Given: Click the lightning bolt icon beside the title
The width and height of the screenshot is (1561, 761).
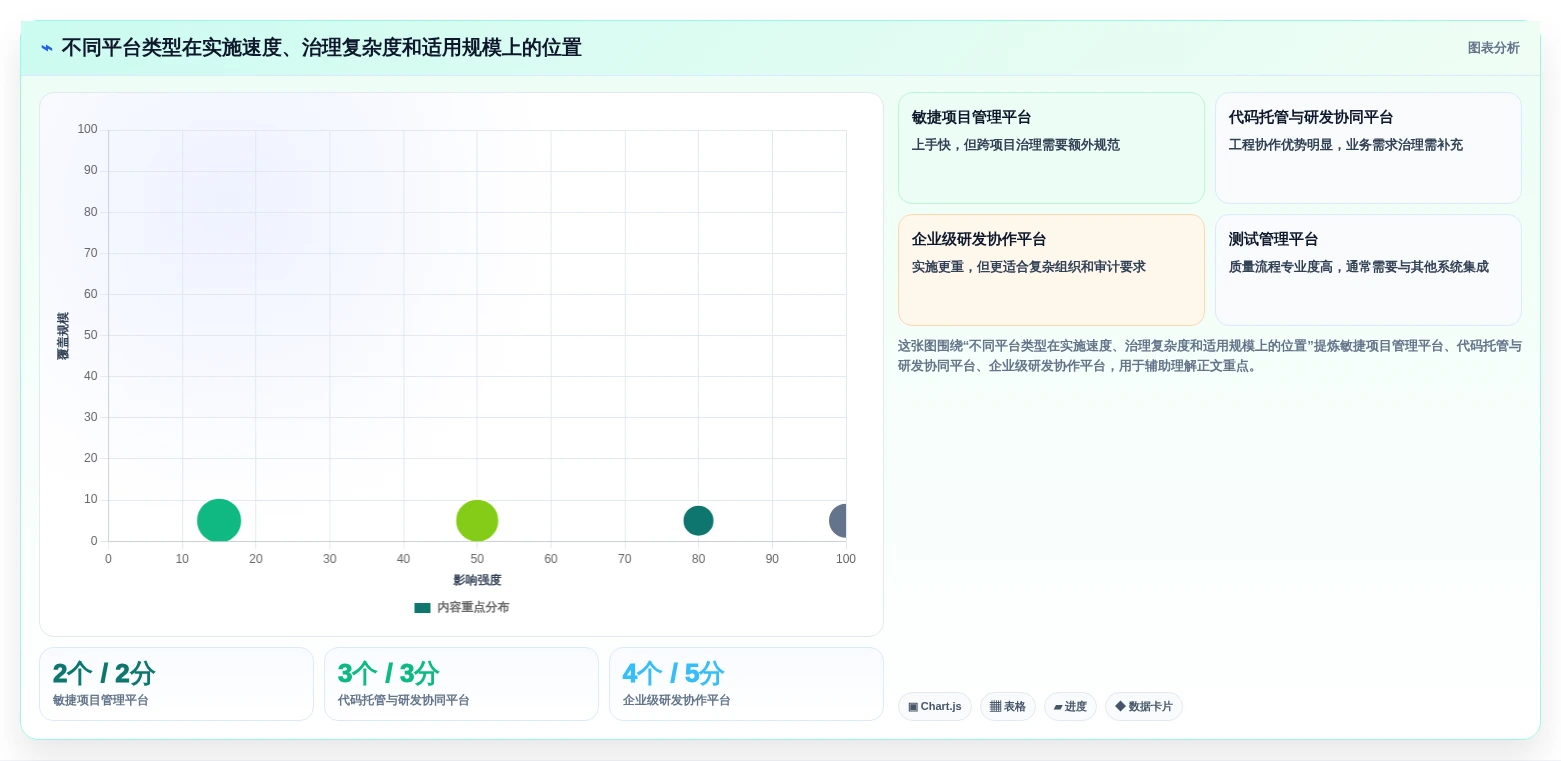Looking at the screenshot, I should click(46, 48).
